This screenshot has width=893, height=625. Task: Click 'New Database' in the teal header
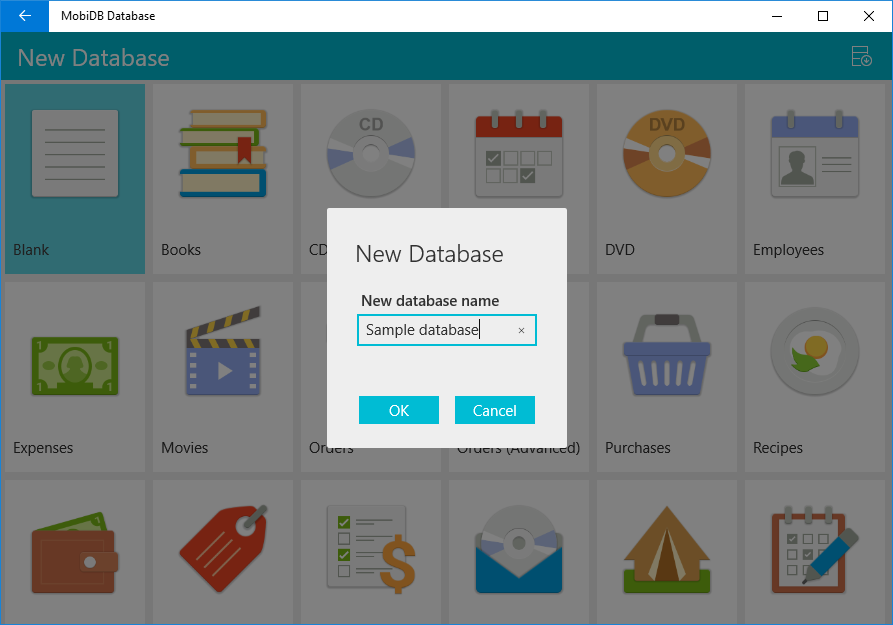(x=93, y=58)
